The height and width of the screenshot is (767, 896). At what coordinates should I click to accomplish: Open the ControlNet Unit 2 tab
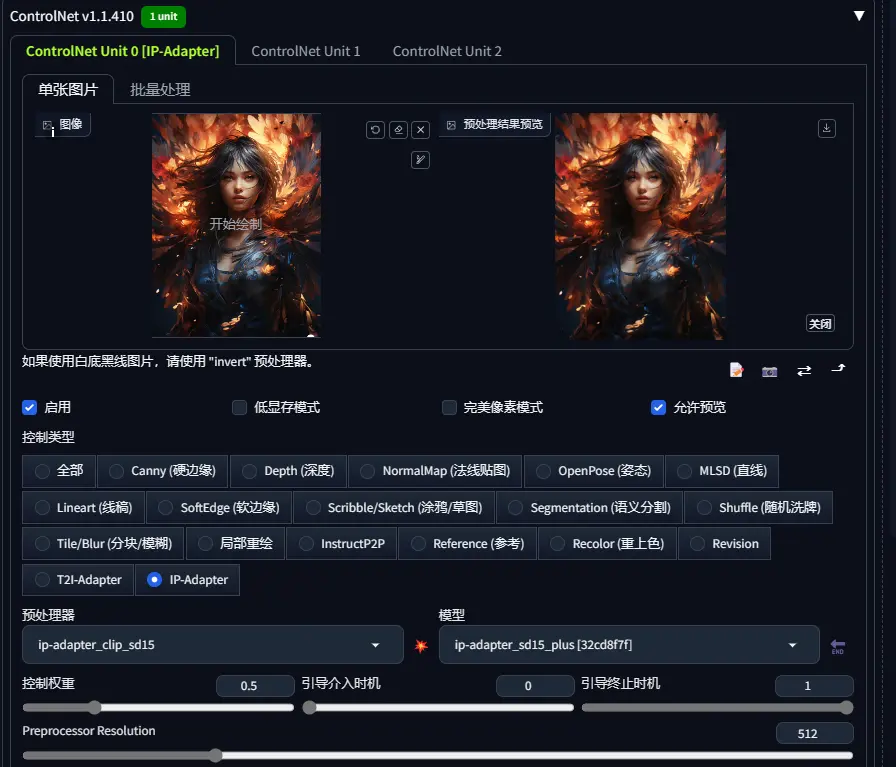point(447,51)
